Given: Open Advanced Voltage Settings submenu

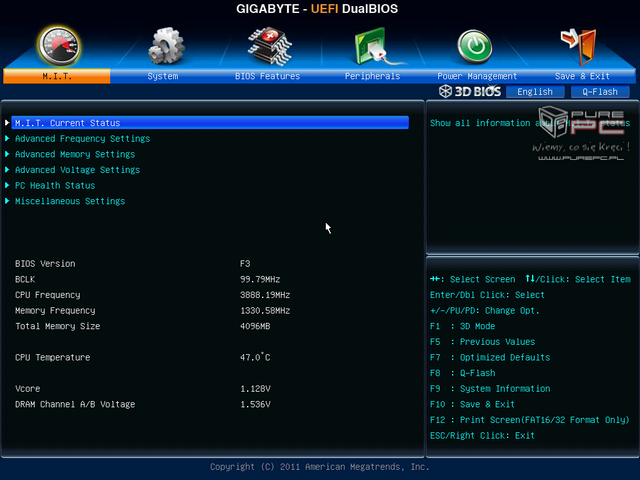Looking at the screenshot, I should tap(78, 170).
